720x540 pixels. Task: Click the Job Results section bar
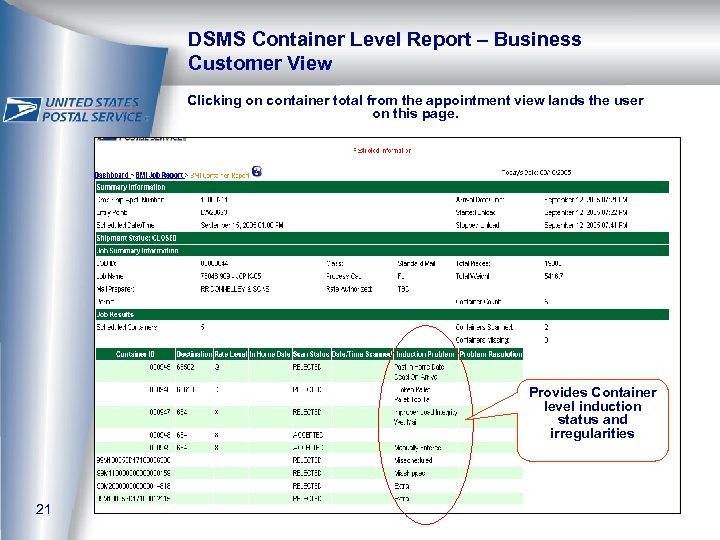382,315
